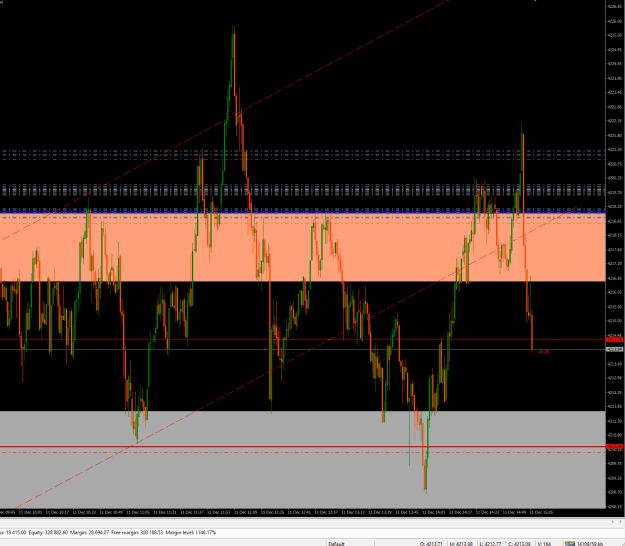Click the gray price label on price axis
This screenshot has height=546, width=625.
pos(614,349)
